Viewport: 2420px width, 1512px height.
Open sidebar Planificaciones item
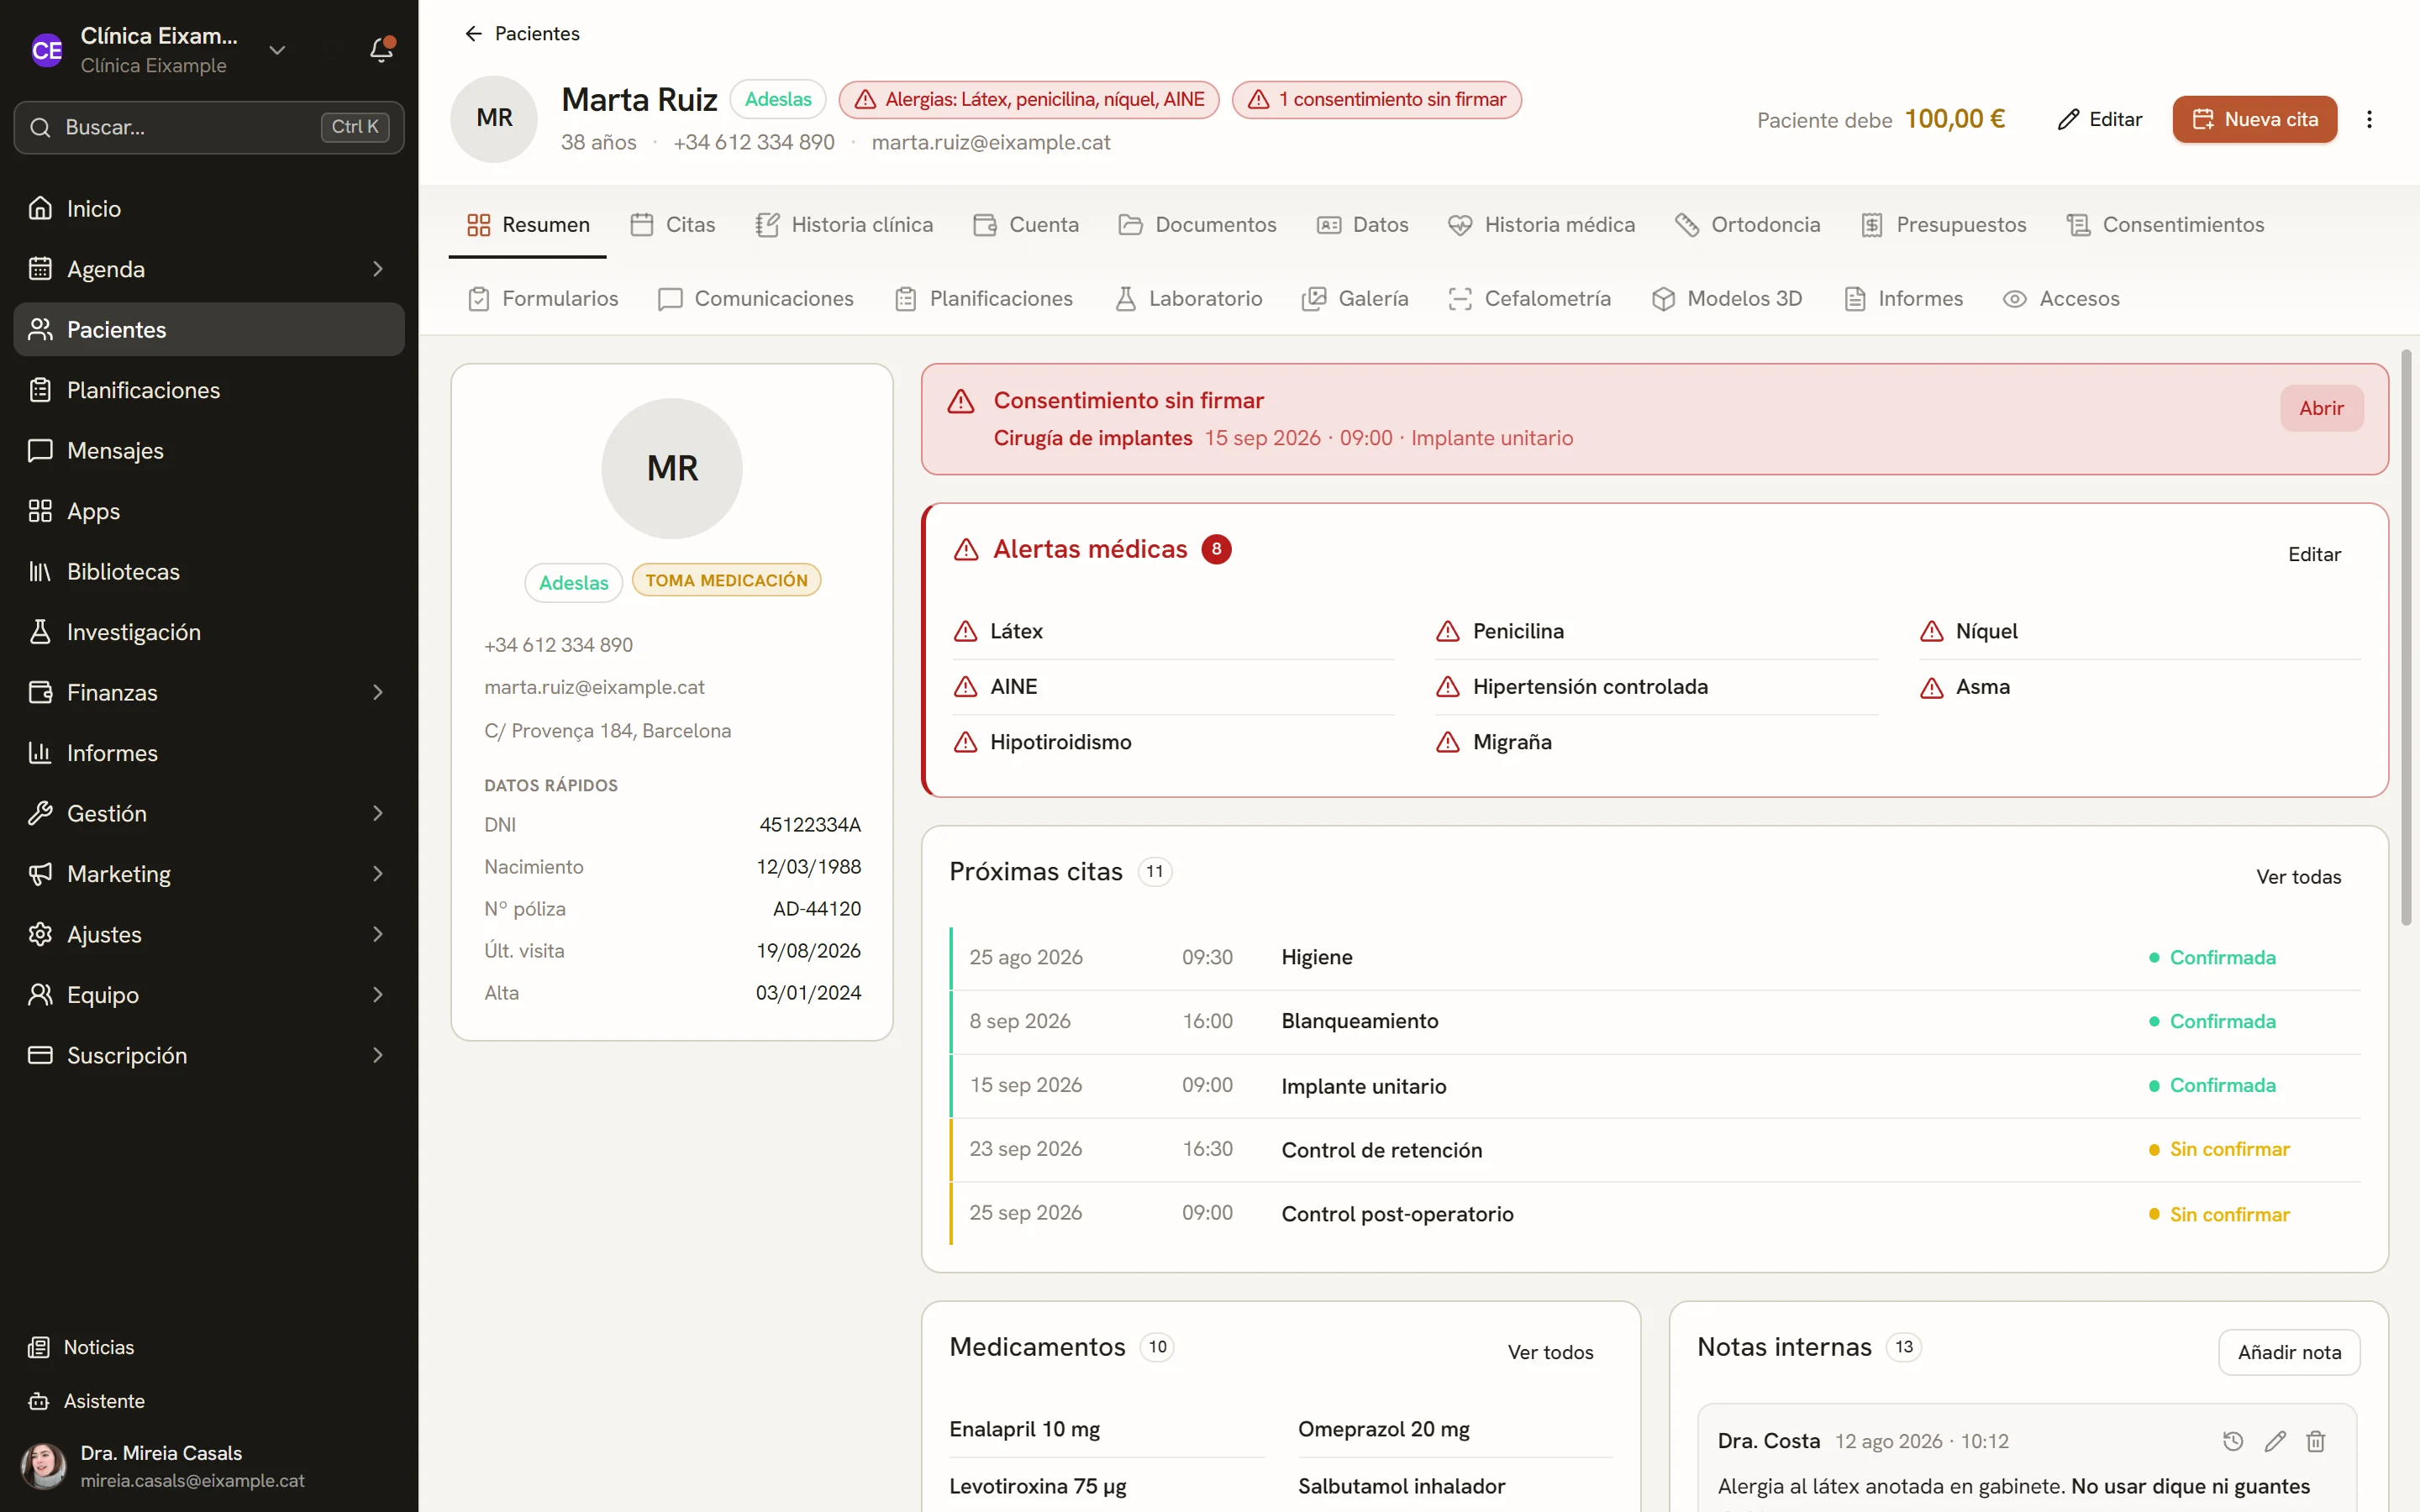(209, 390)
